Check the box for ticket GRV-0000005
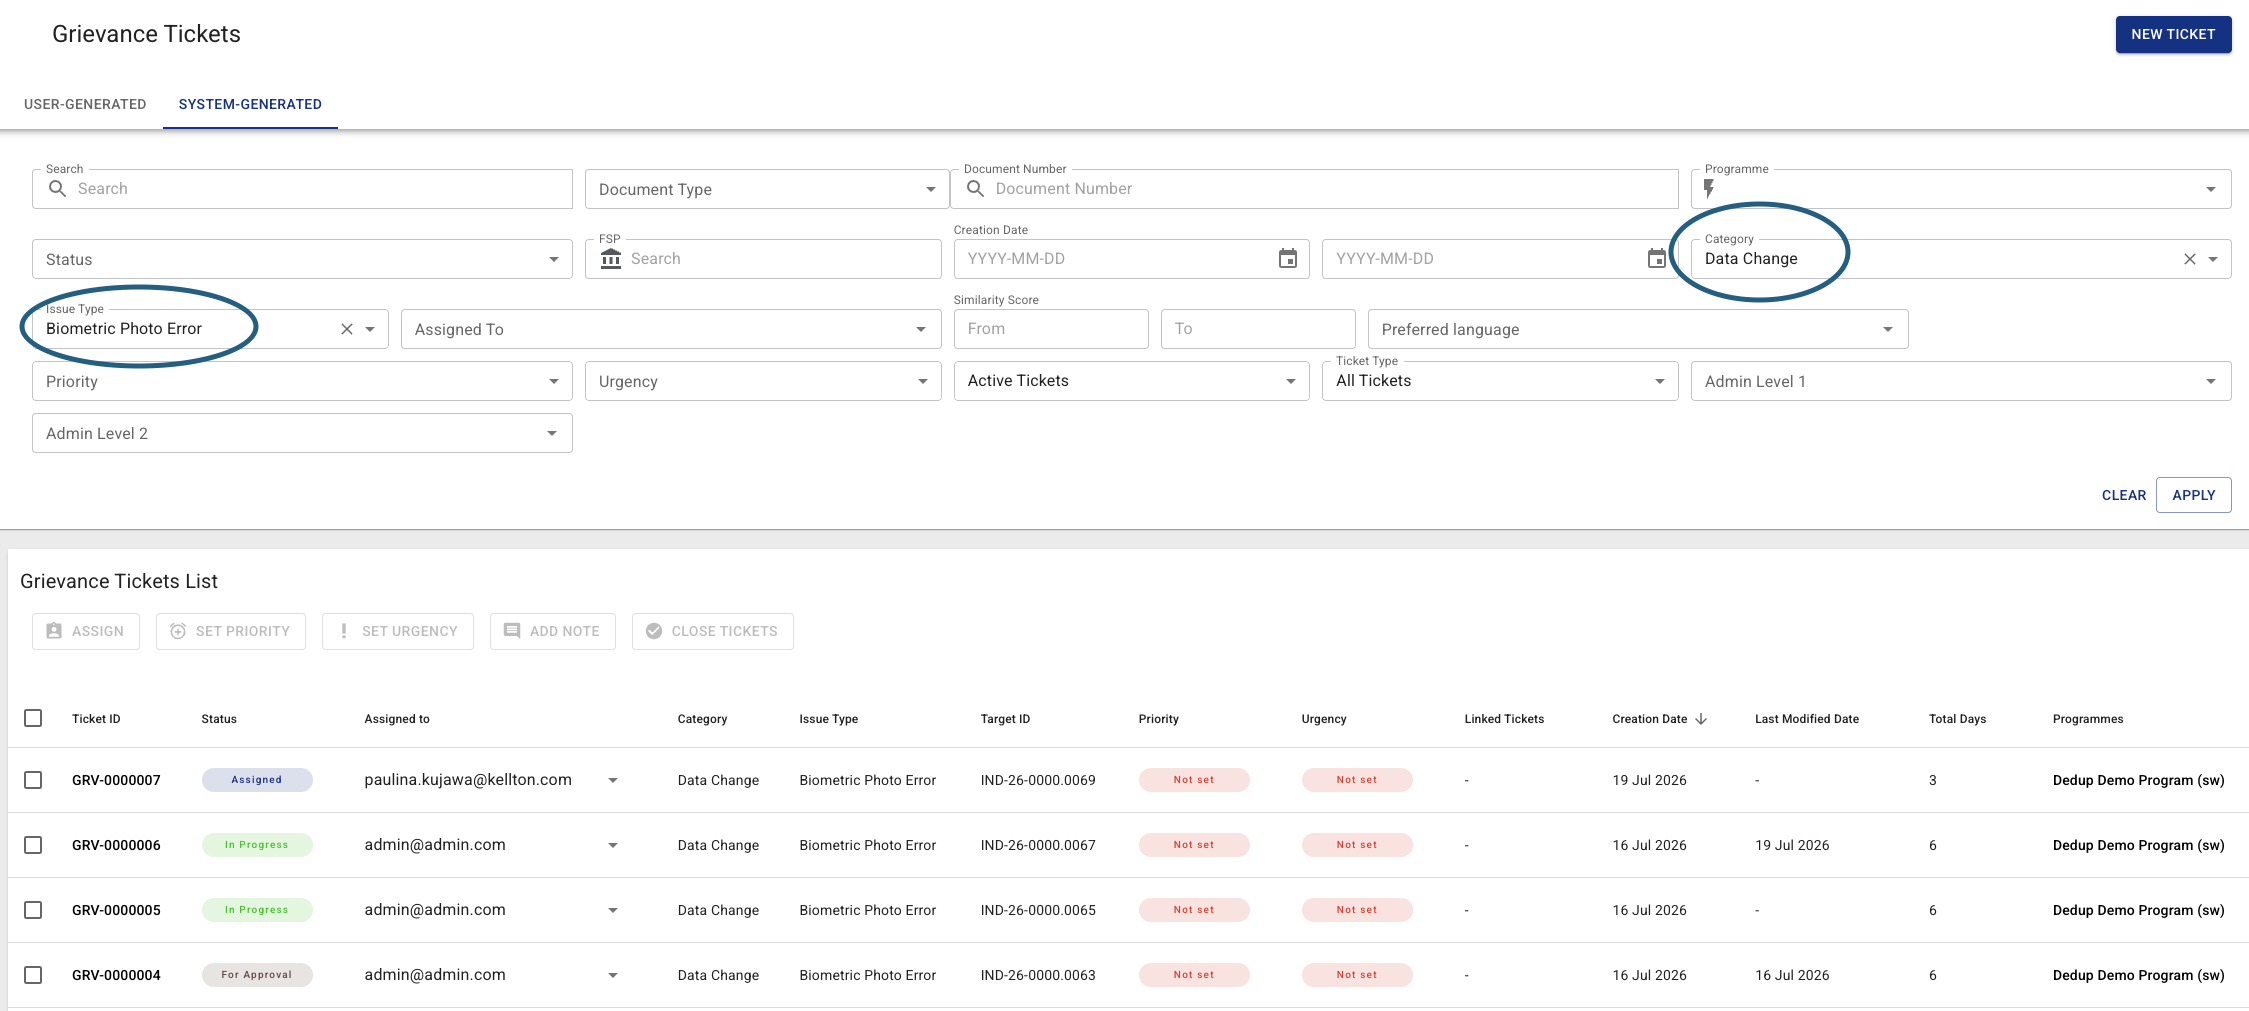 pyautogui.click(x=33, y=910)
